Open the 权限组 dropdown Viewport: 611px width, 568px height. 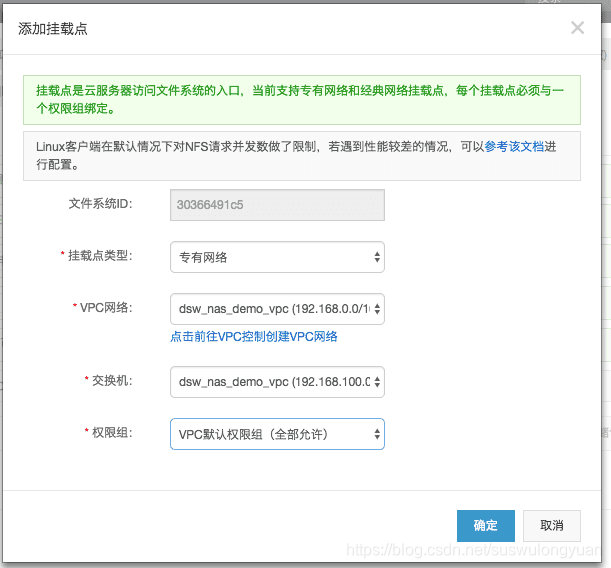point(277,434)
